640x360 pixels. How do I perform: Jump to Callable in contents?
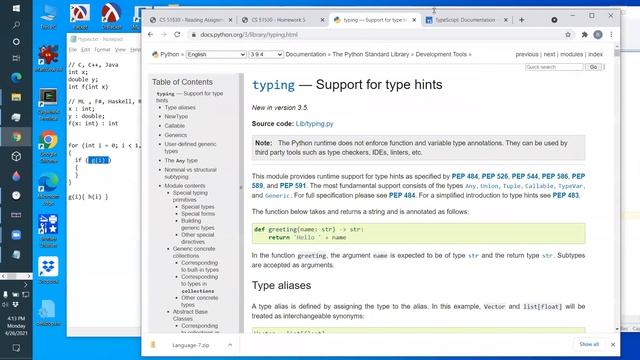pos(175,126)
